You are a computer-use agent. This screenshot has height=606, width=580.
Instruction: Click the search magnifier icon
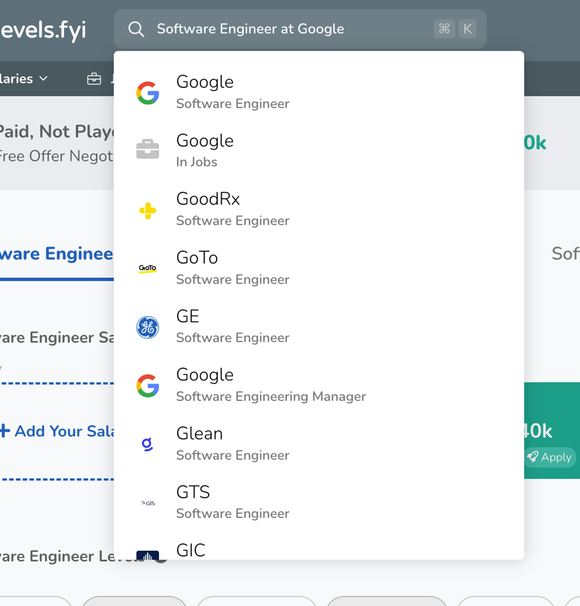point(136,29)
